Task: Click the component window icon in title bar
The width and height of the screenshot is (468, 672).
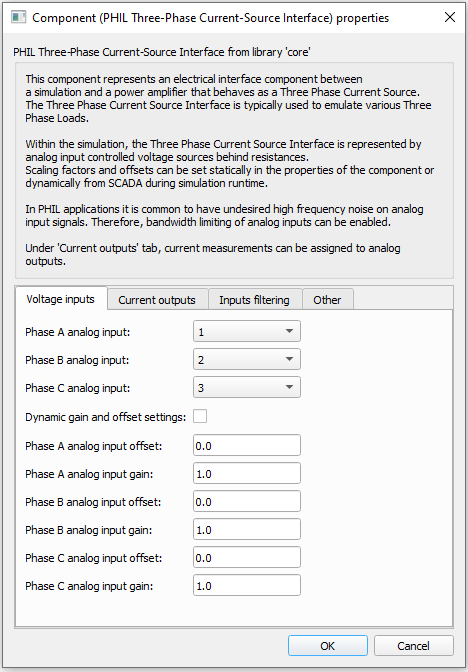Action: (18, 17)
